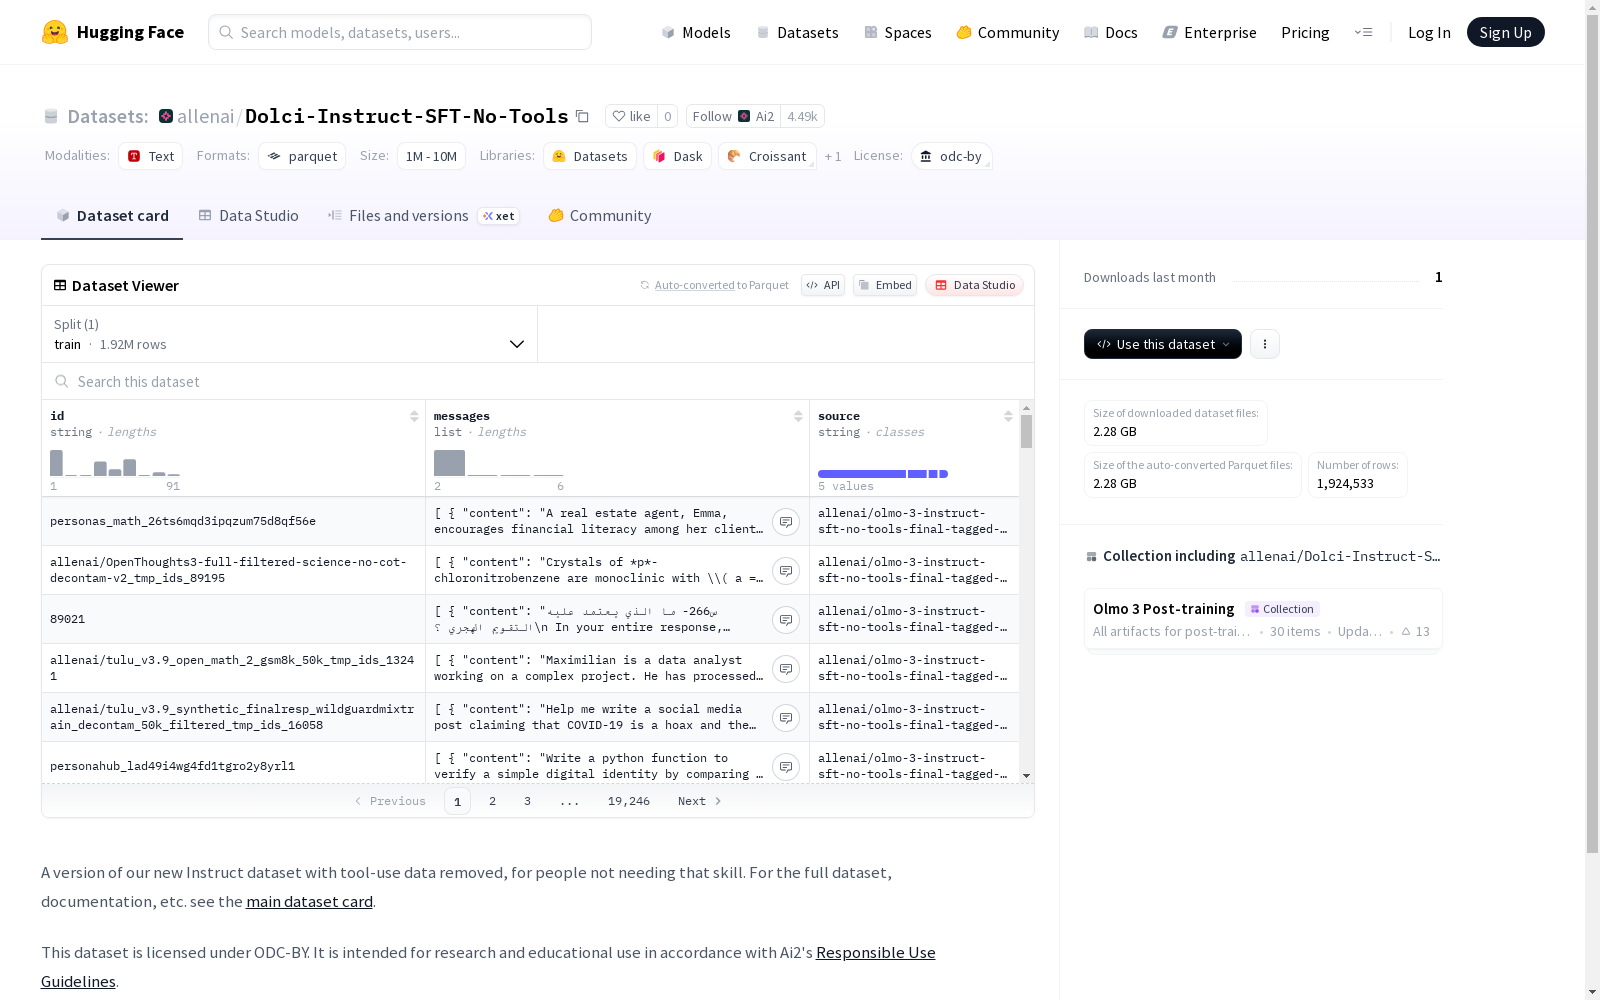Viewport: 1600px width, 1000px height.
Task: Open the Community tab of the dataset
Action: [600, 216]
